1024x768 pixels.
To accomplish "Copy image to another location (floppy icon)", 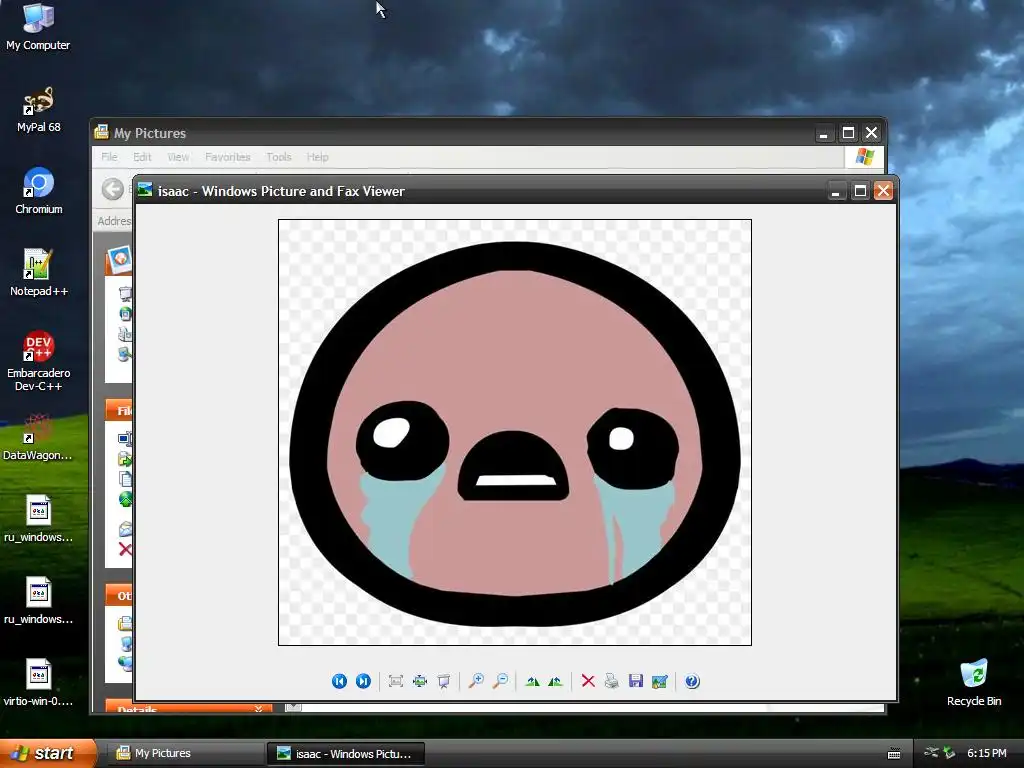I will tap(636, 681).
